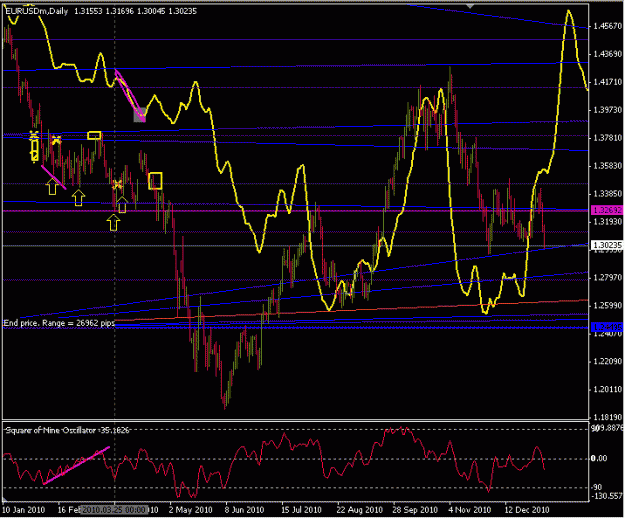Click the oscillator 0.00 scale label
625x518 pixels.
tap(599, 458)
